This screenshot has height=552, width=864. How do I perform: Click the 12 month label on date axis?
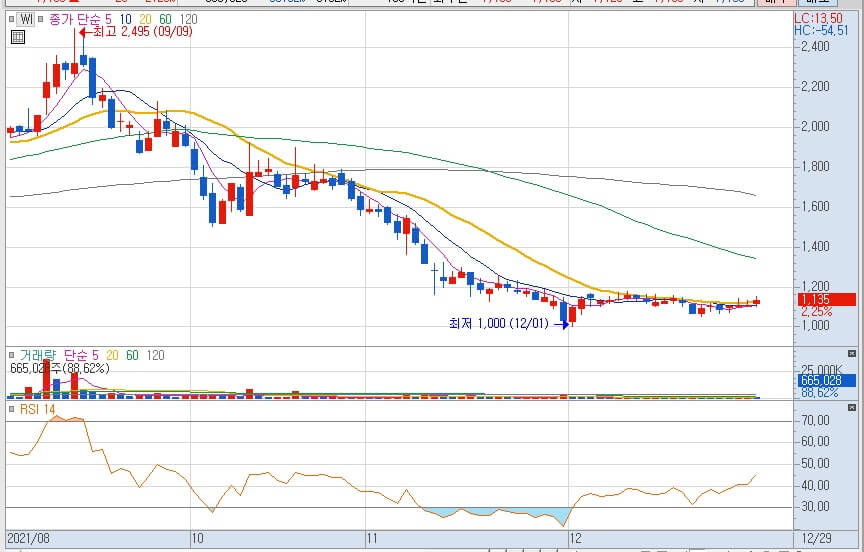575,538
